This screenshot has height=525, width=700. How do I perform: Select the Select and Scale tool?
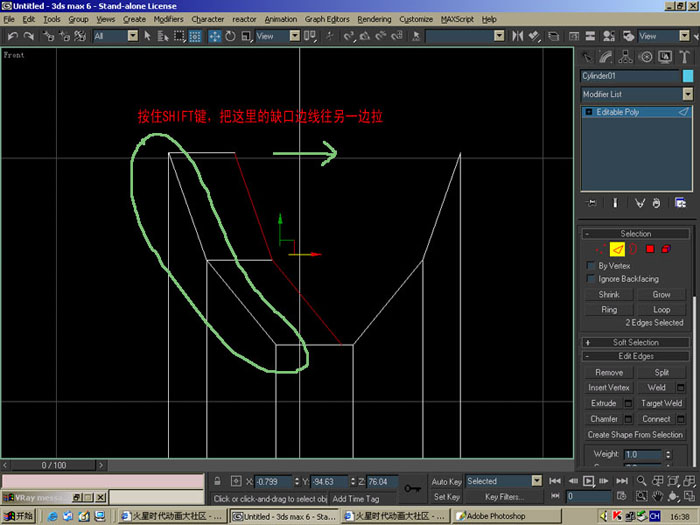[246, 36]
